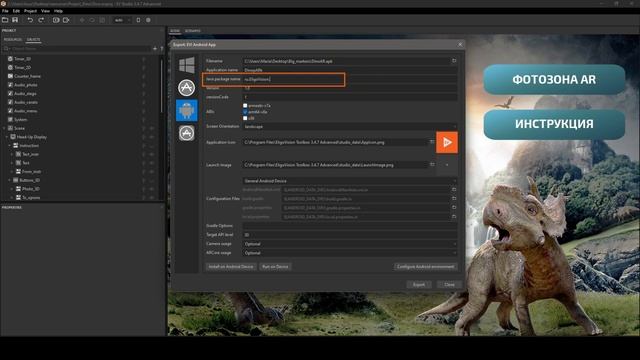This screenshot has width=640, height=360.
Task: Toggle visibility eye for Frame_instr row
Action: point(151,171)
